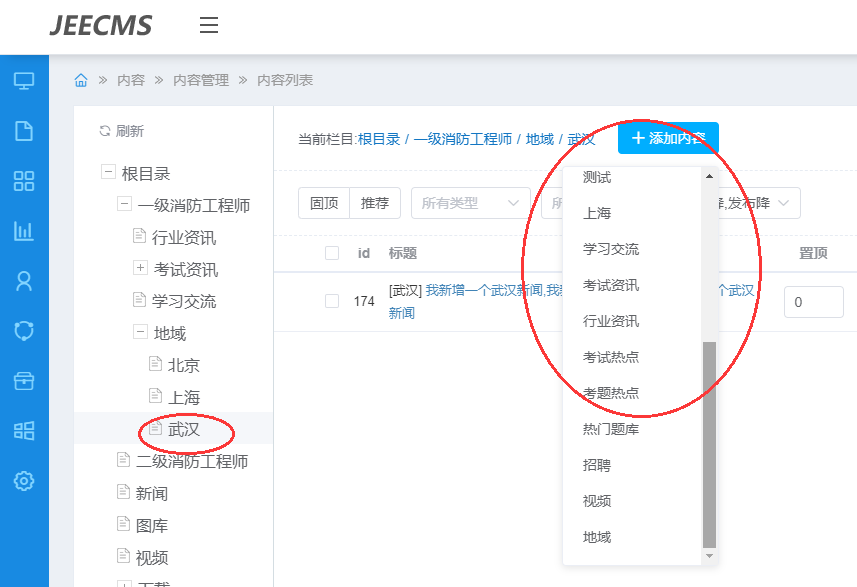The width and height of the screenshot is (857, 587).
Task: Click the JEECMS logo
Action: [x=101, y=26]
